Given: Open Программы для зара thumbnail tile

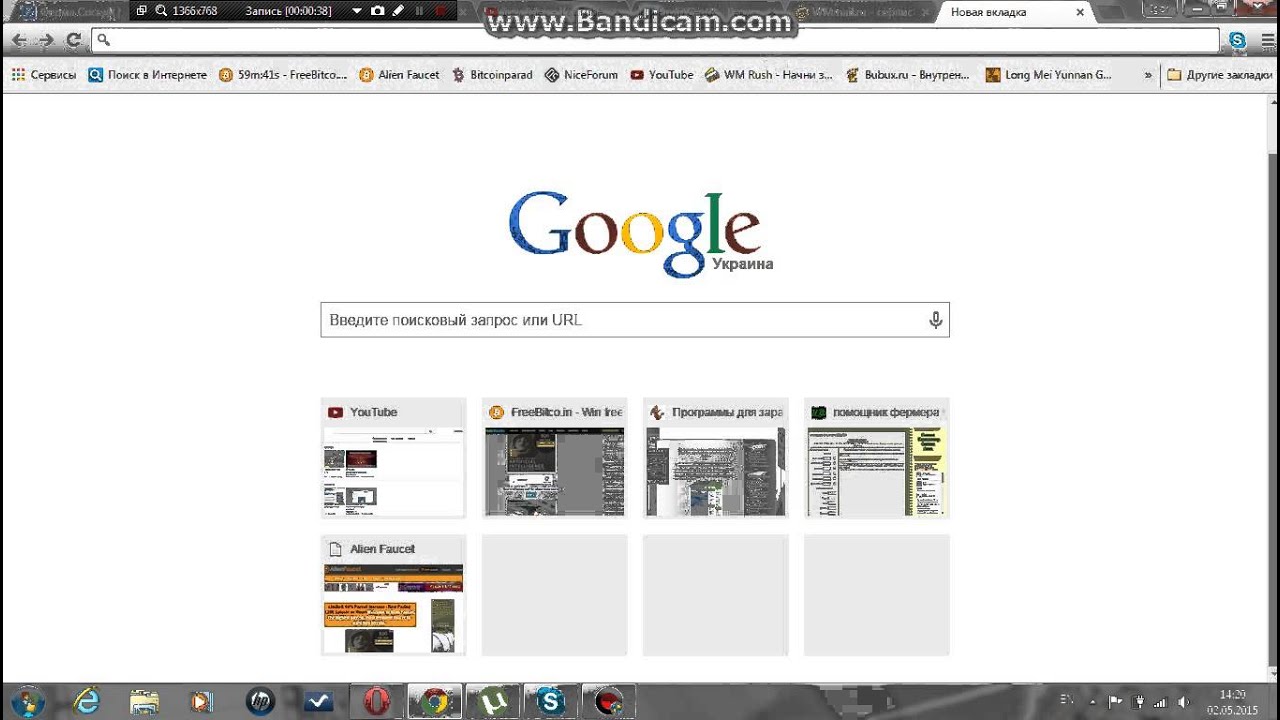Looking at the screenshot, I should [x=715, y=457].
